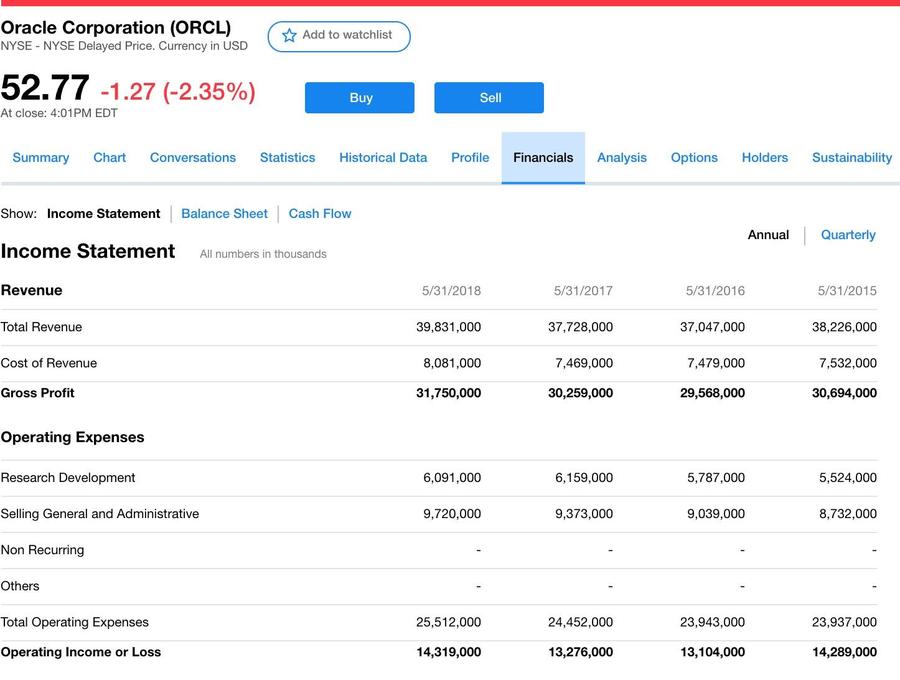Select the Financials tab

click(x=543, y=158)
